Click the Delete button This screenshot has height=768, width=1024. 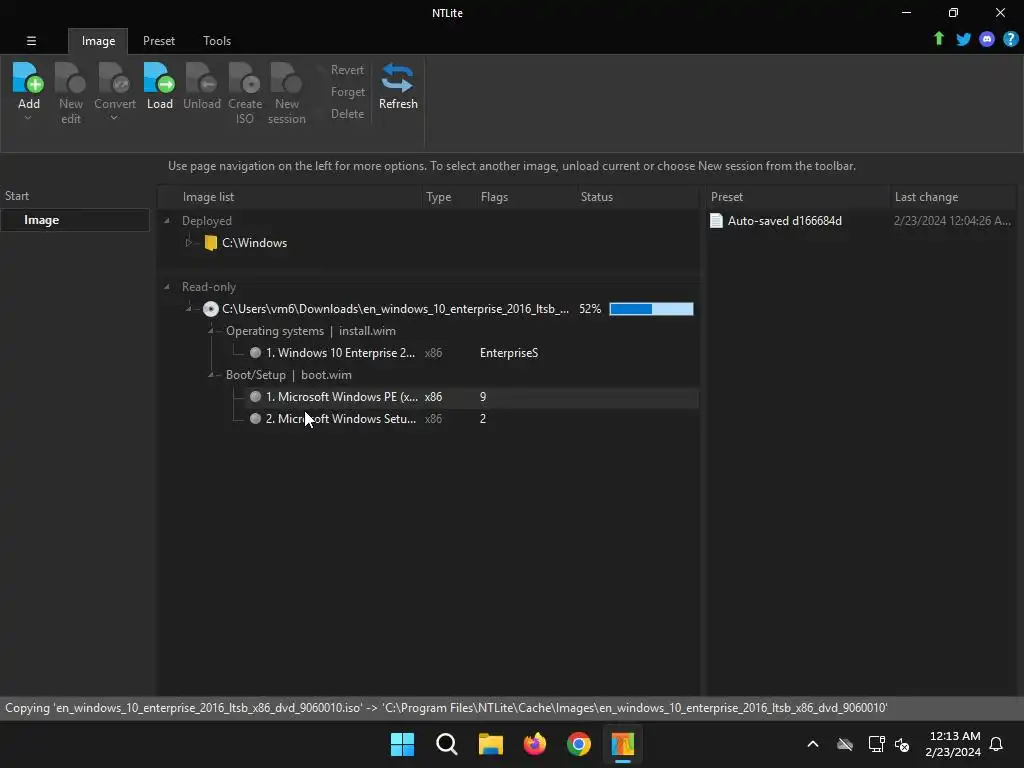click(x=347, y=114)
